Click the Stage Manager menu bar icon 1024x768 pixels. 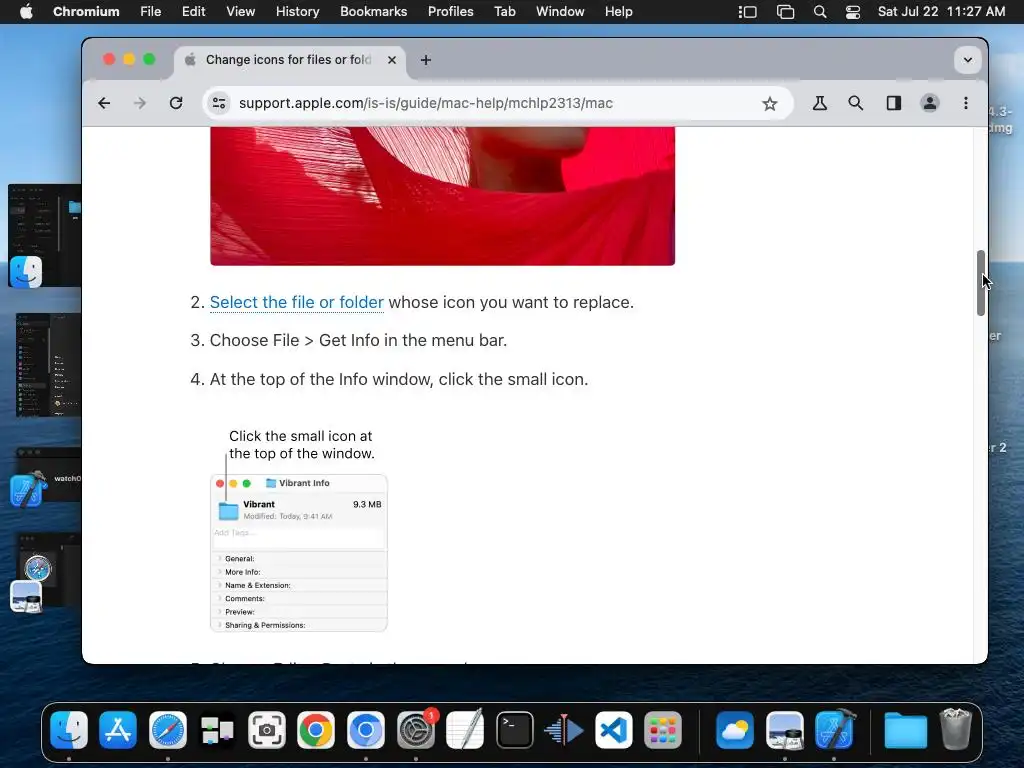click(747, 12)
